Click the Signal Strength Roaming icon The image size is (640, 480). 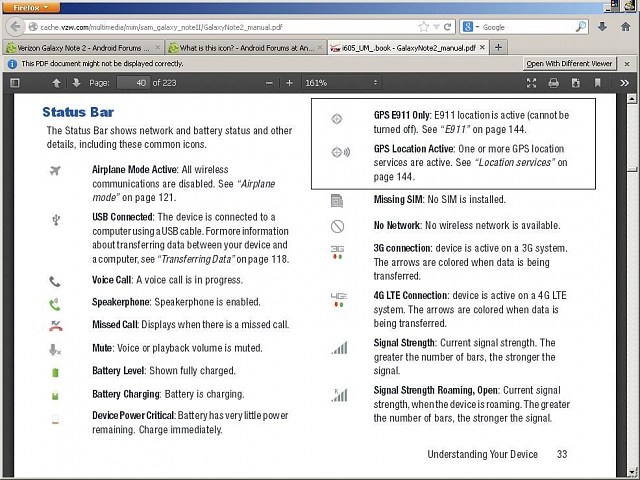click(x=340, y=395)
